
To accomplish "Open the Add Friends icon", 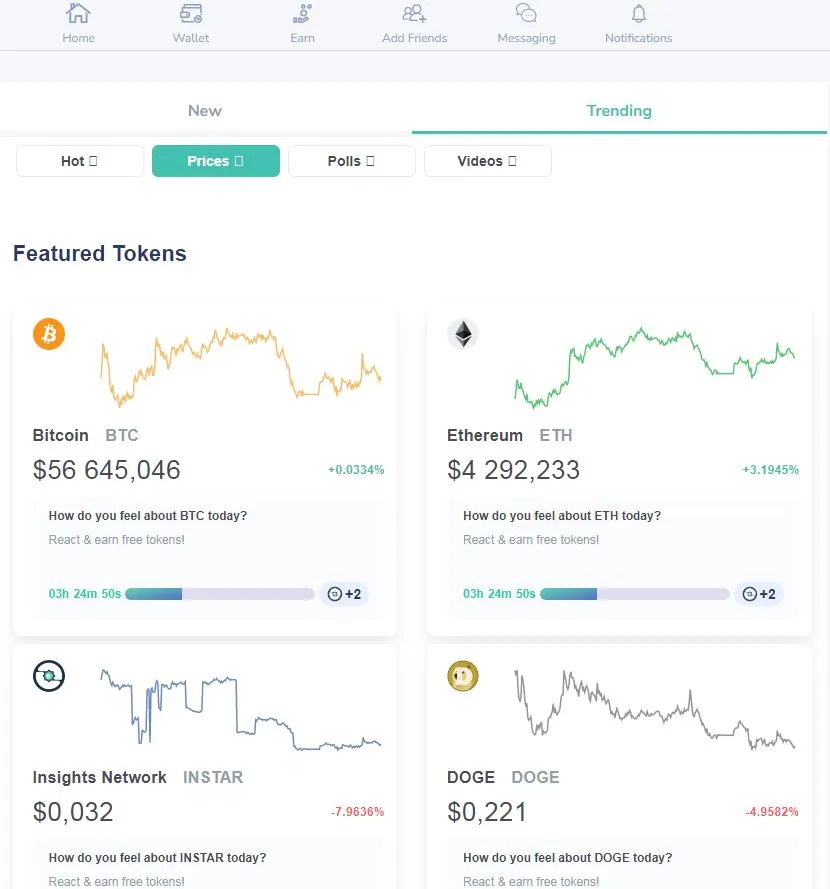I will [414, 13].
